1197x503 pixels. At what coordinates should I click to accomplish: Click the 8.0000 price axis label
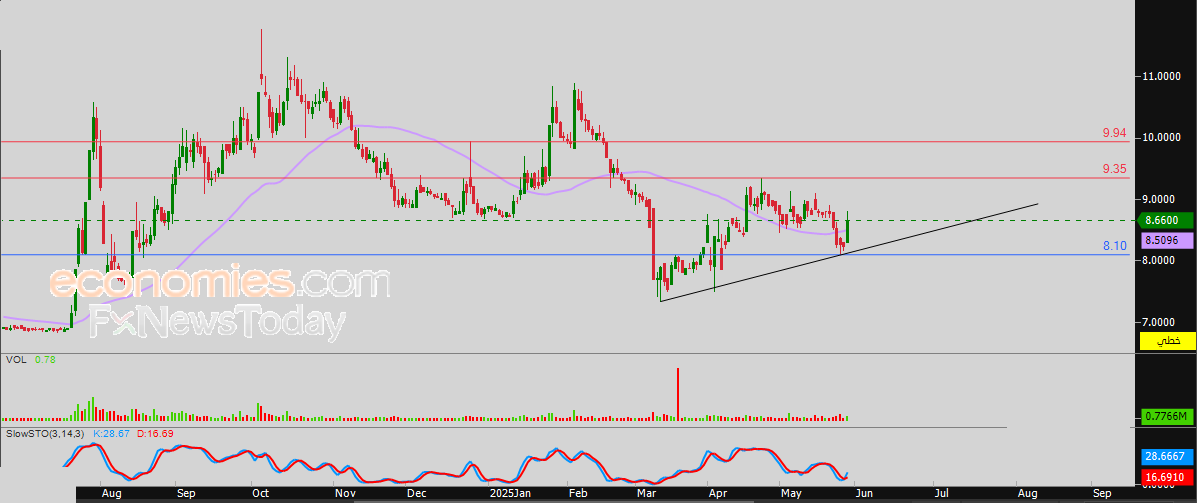(1160, 260)
